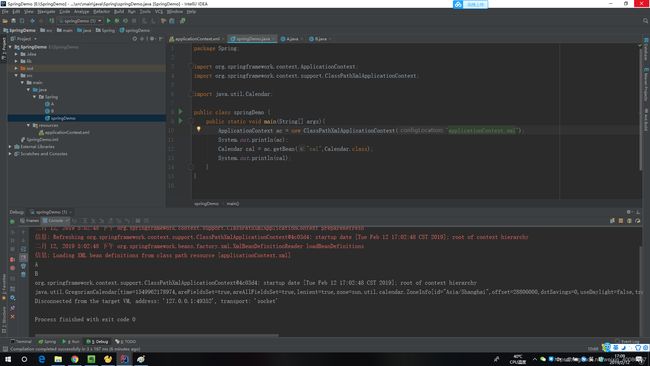Open the Event Log
The image size is (650, 366).
(x=628, y=342)
